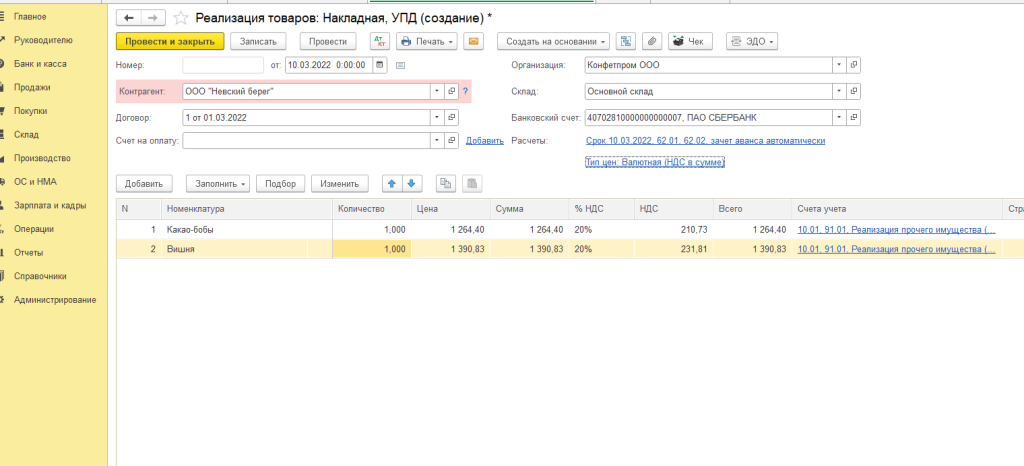This screenshot has height=466, width=1024.
Task: Open calendar picker next to date
Action: [x=379, y=66]
